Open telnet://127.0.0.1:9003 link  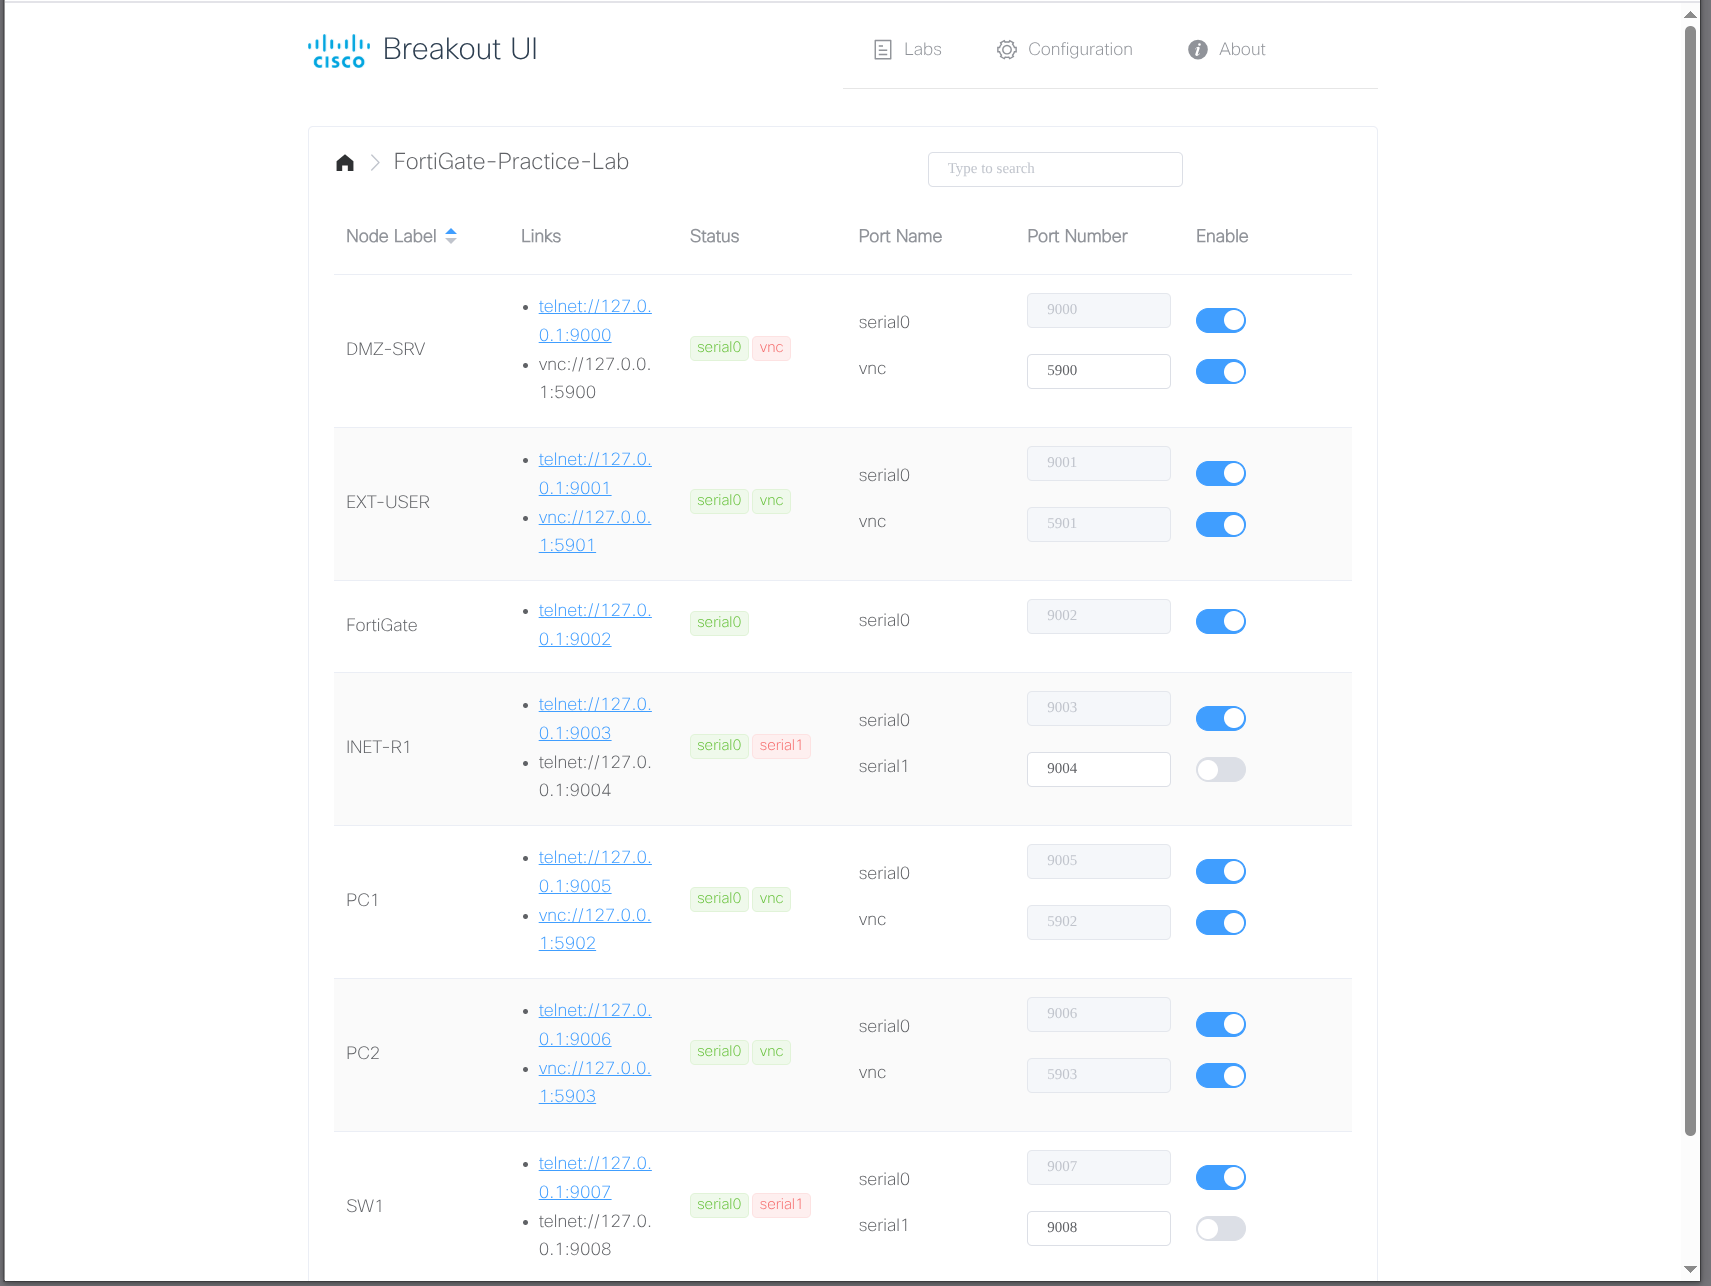[595, 719]
